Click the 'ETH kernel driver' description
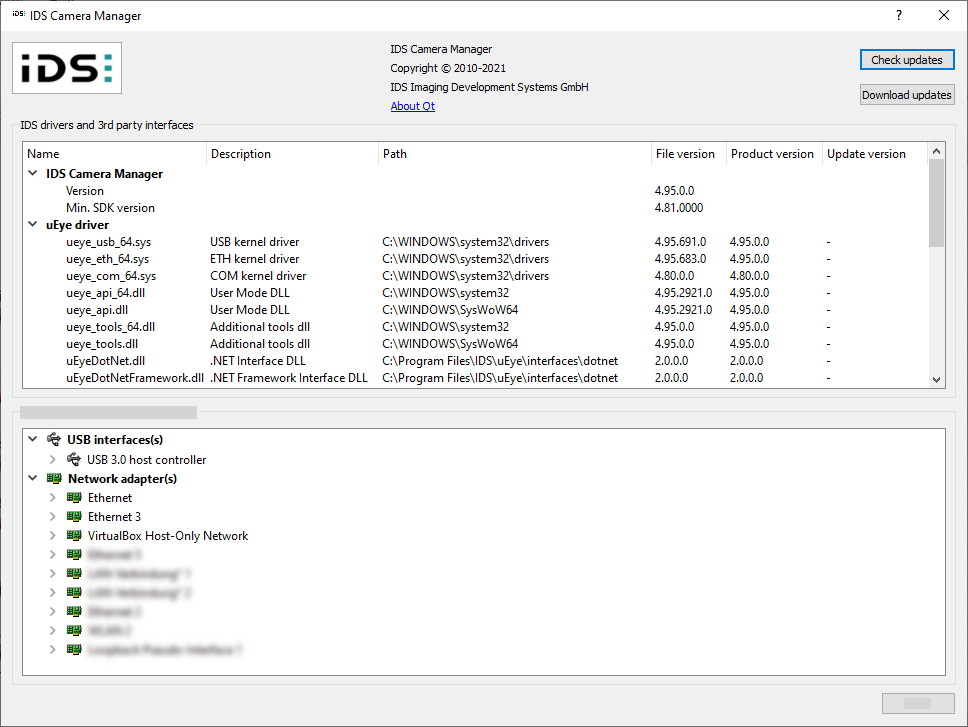The width and height of the screenshot is (968, 727). [x=254, y=259]
